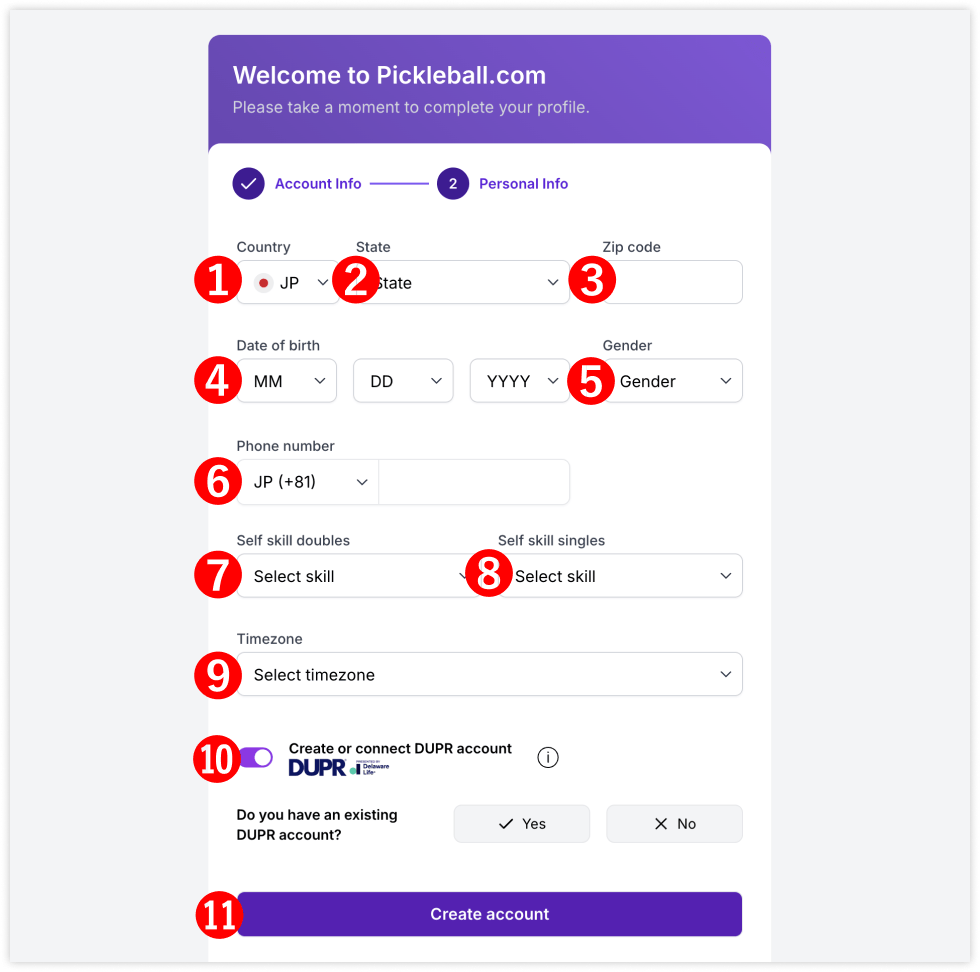Click the Phone number input field

pos(474,482)
